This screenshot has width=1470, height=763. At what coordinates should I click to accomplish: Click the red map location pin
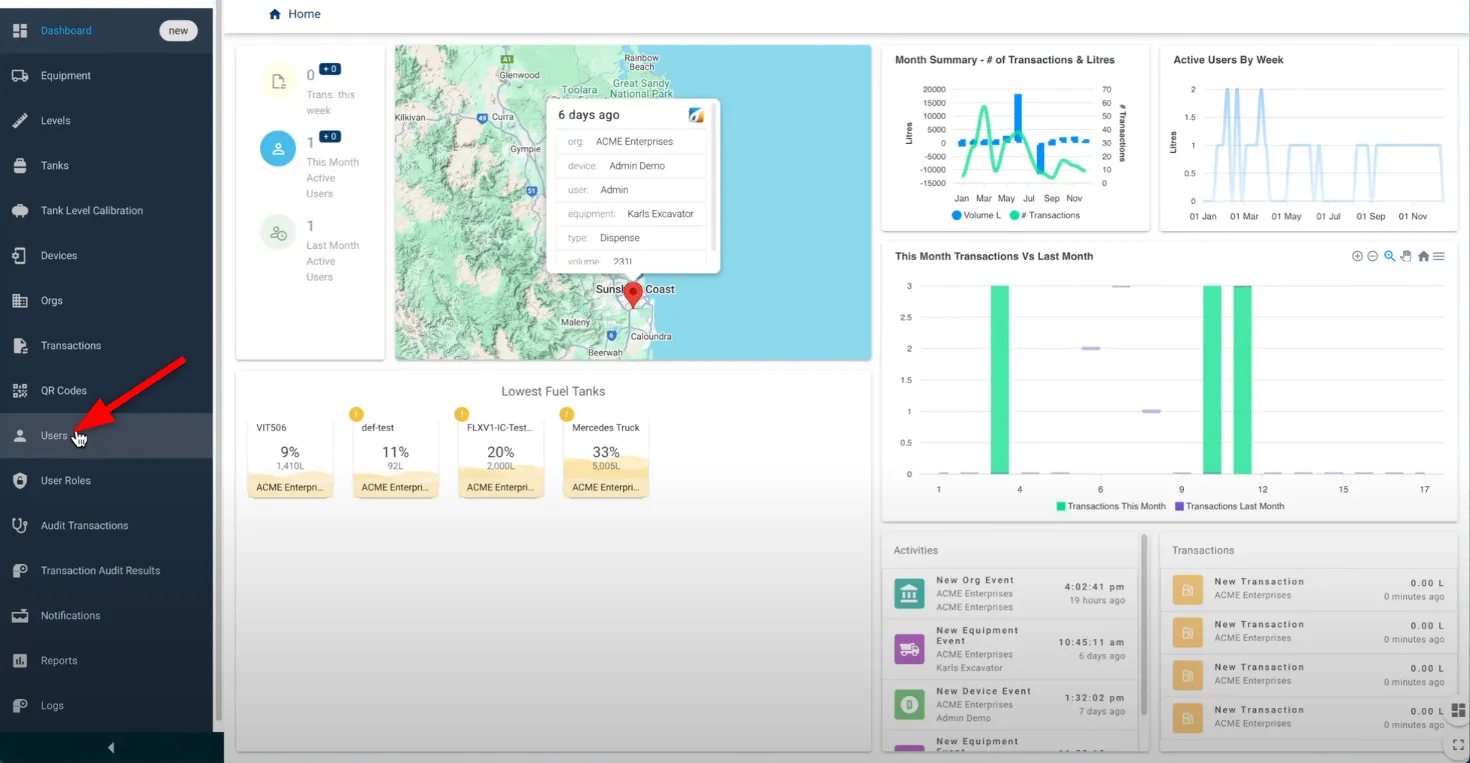coord(632,295)
